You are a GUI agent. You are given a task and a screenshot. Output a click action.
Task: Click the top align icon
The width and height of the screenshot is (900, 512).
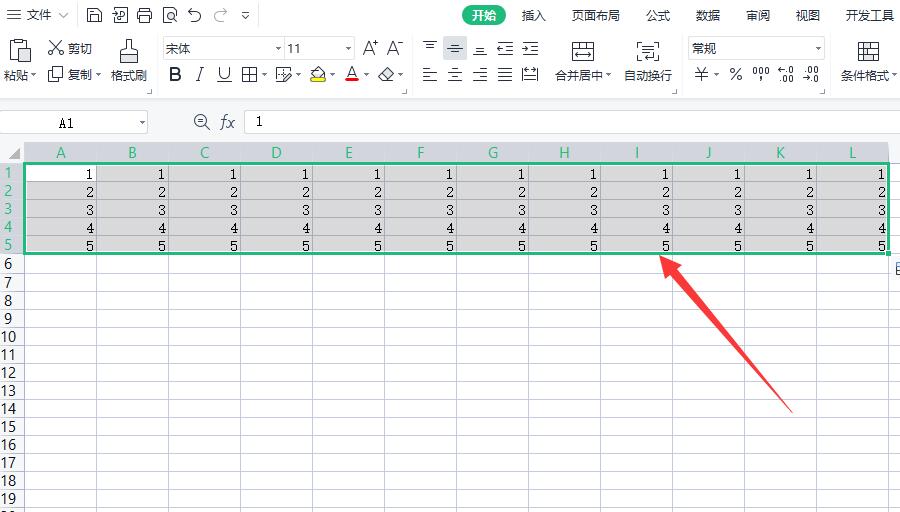pos(430,48)
